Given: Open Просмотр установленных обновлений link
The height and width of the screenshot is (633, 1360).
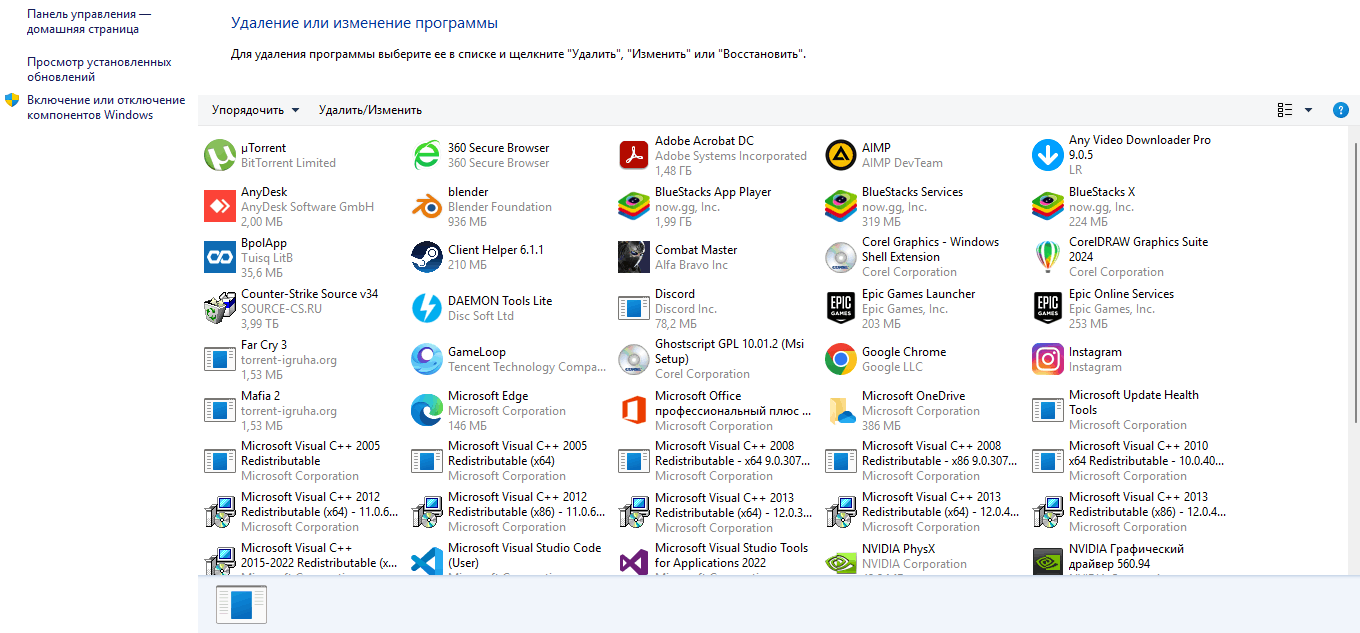Looking at the screenshot, I should 99,69.
